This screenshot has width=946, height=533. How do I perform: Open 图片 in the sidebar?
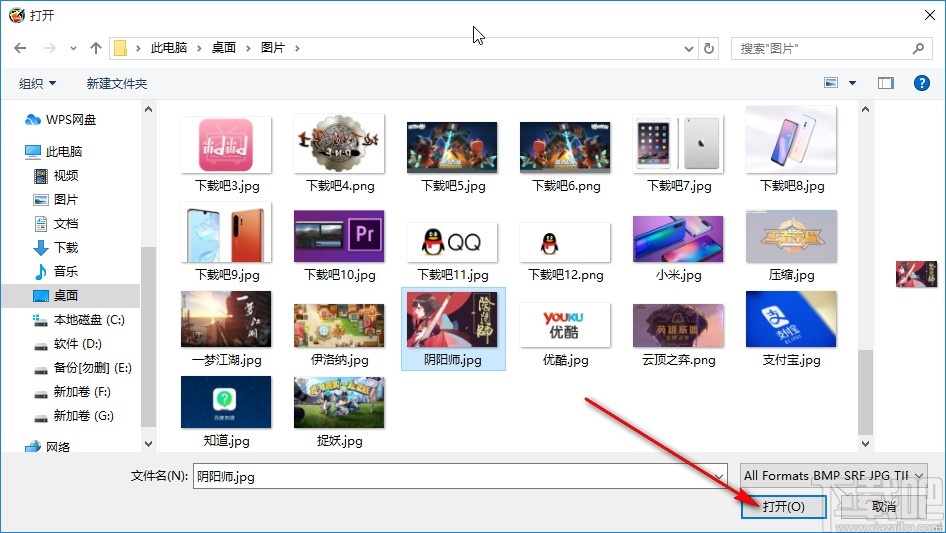pyautogui.click(x=56, y=200)
